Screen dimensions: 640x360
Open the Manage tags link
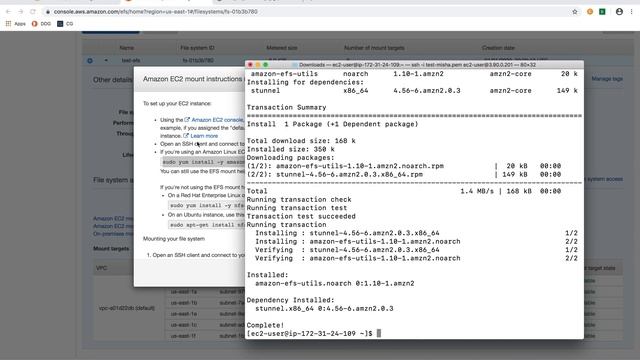tap(607, 79)
